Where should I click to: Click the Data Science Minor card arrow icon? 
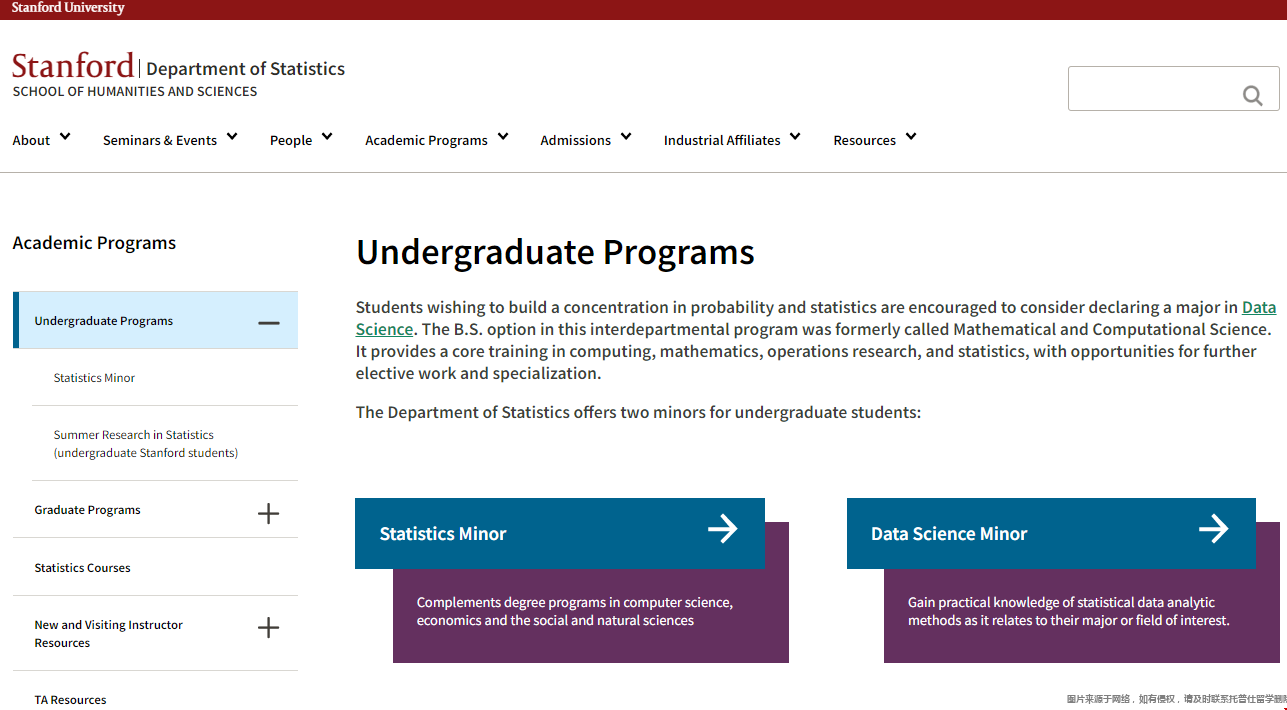[x=1213, y=529]
